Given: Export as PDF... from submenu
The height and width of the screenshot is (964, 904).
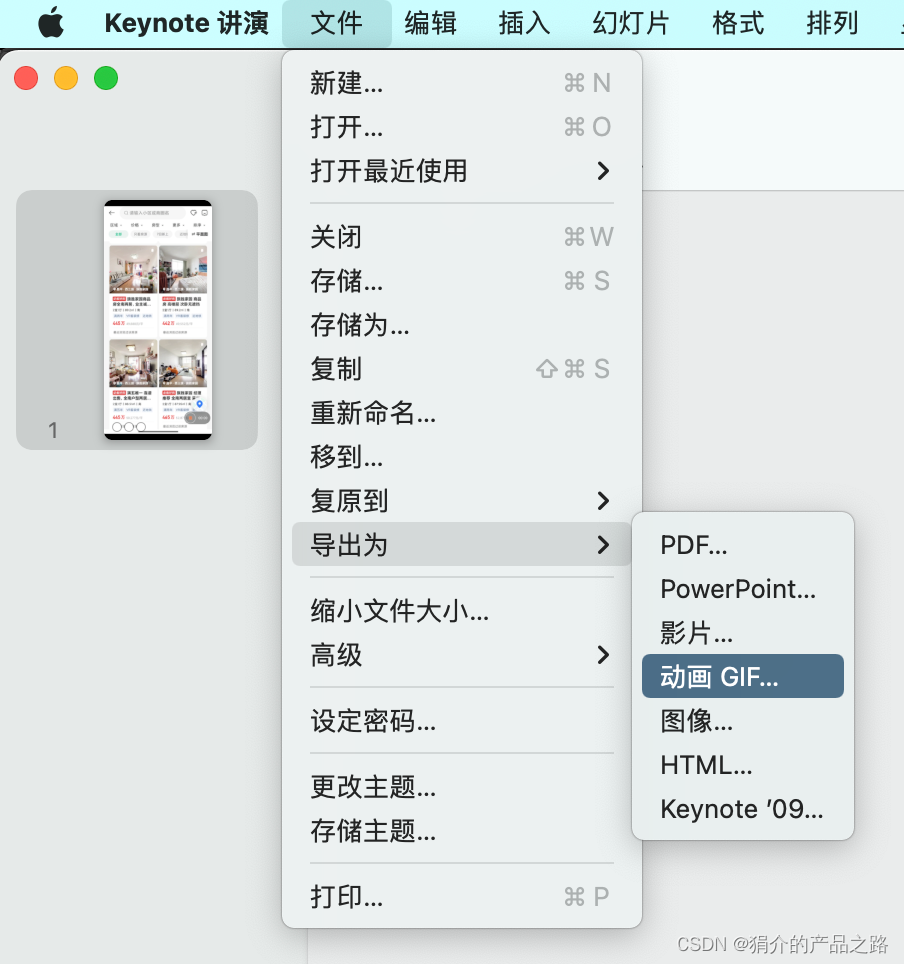Looking at the screenshot, I should 743,545.
